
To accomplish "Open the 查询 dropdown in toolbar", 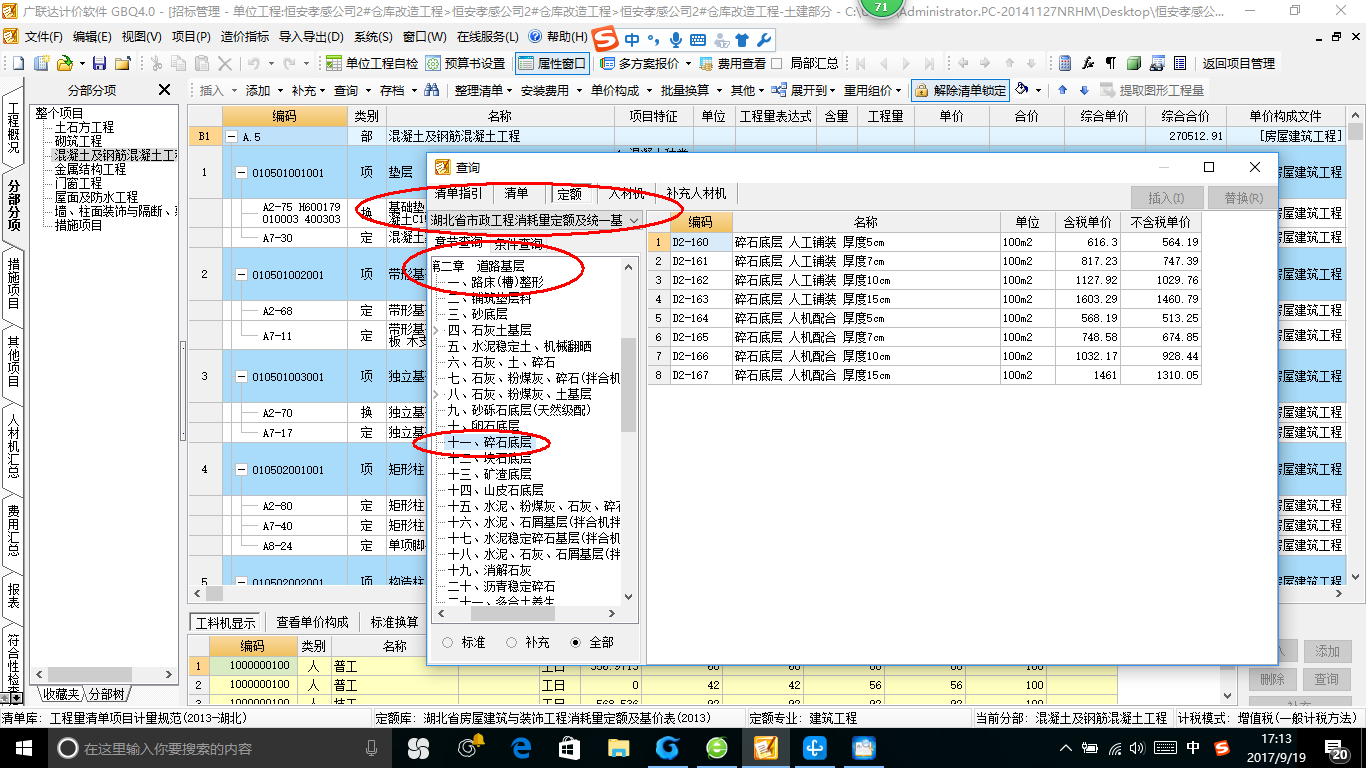I will (x=351, y=90).
